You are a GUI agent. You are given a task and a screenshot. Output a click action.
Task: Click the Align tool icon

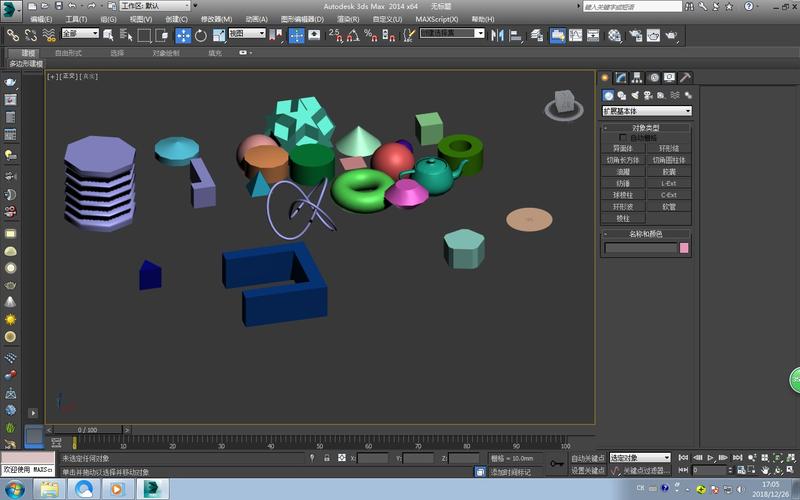pyautogui.click(x=516, y=35)
